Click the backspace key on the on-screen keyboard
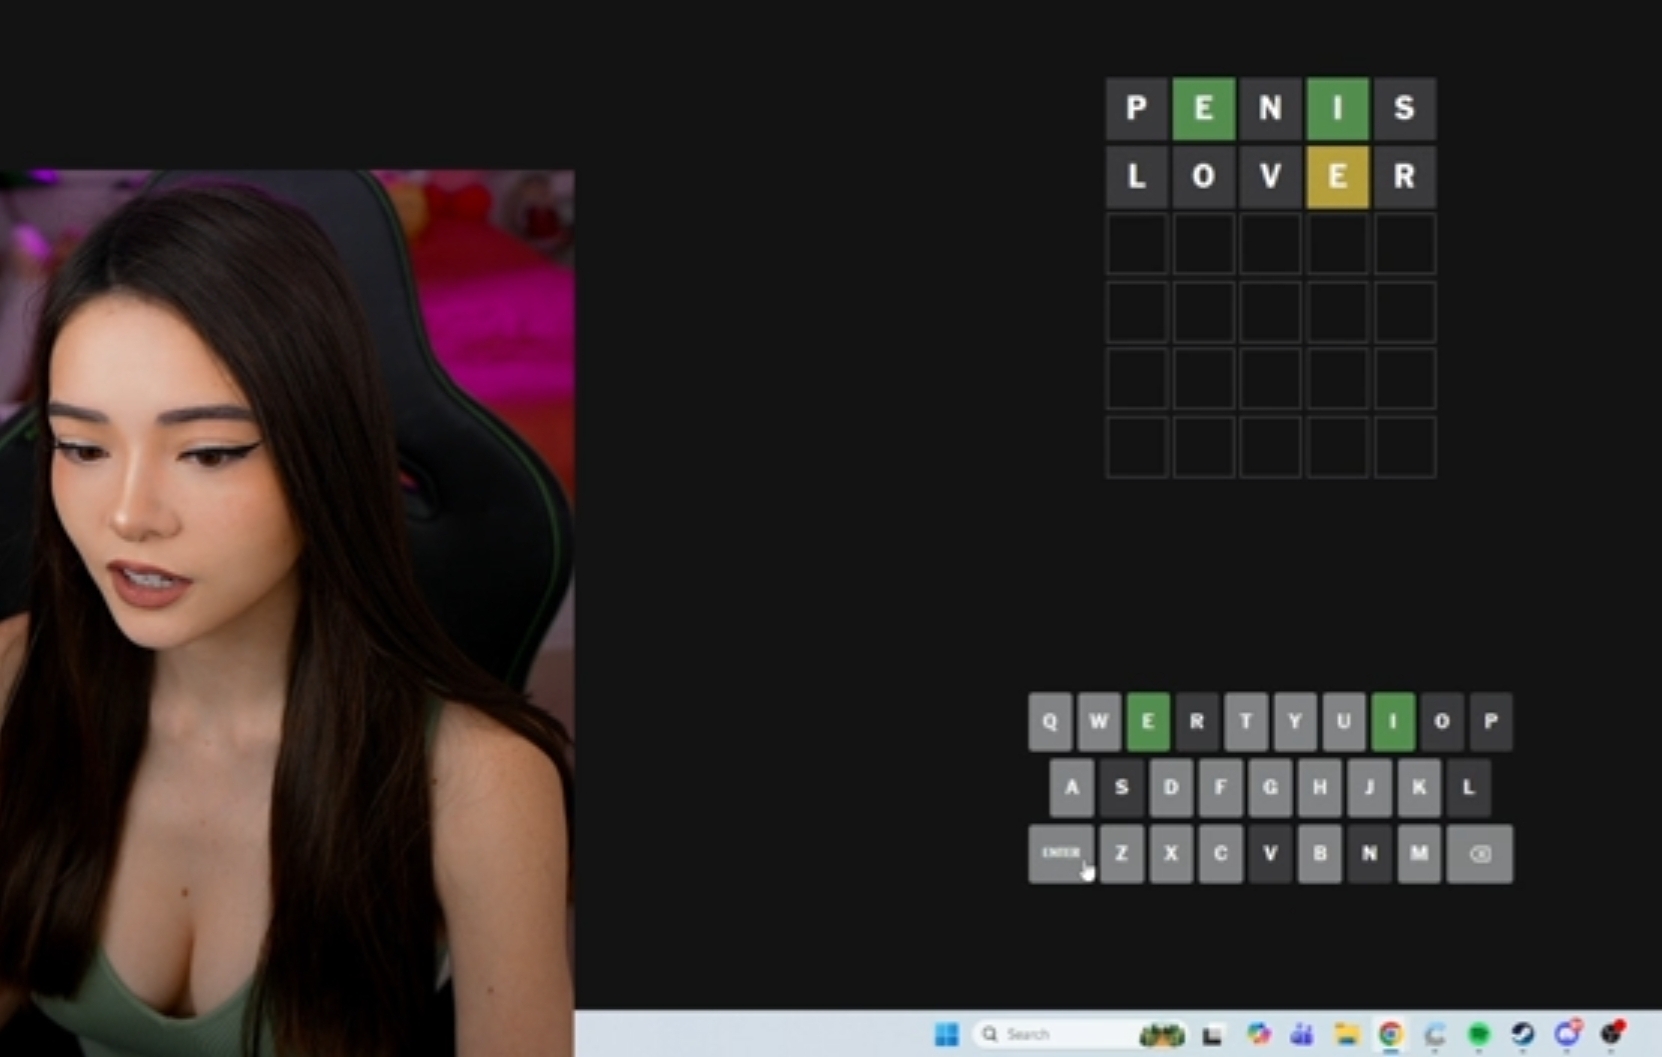1662x1057 pixels. click(x=1480, y=854)
